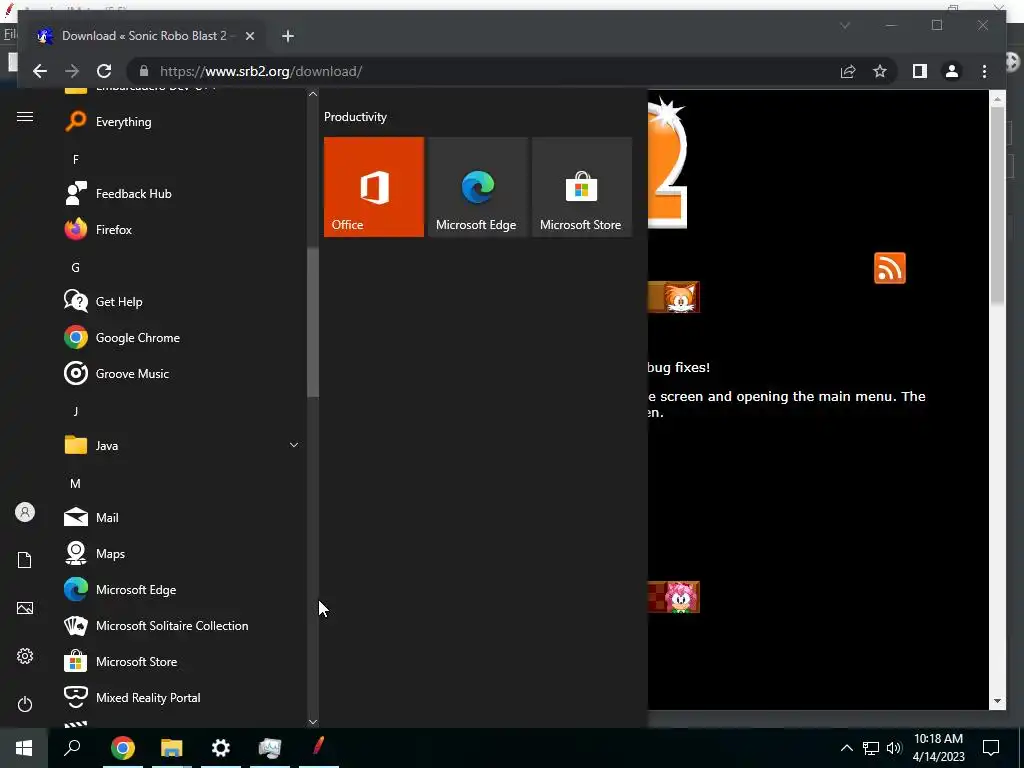The image size is (1024, 768).
Task: Click the Windows Start button
Action: tap(24, 748)
